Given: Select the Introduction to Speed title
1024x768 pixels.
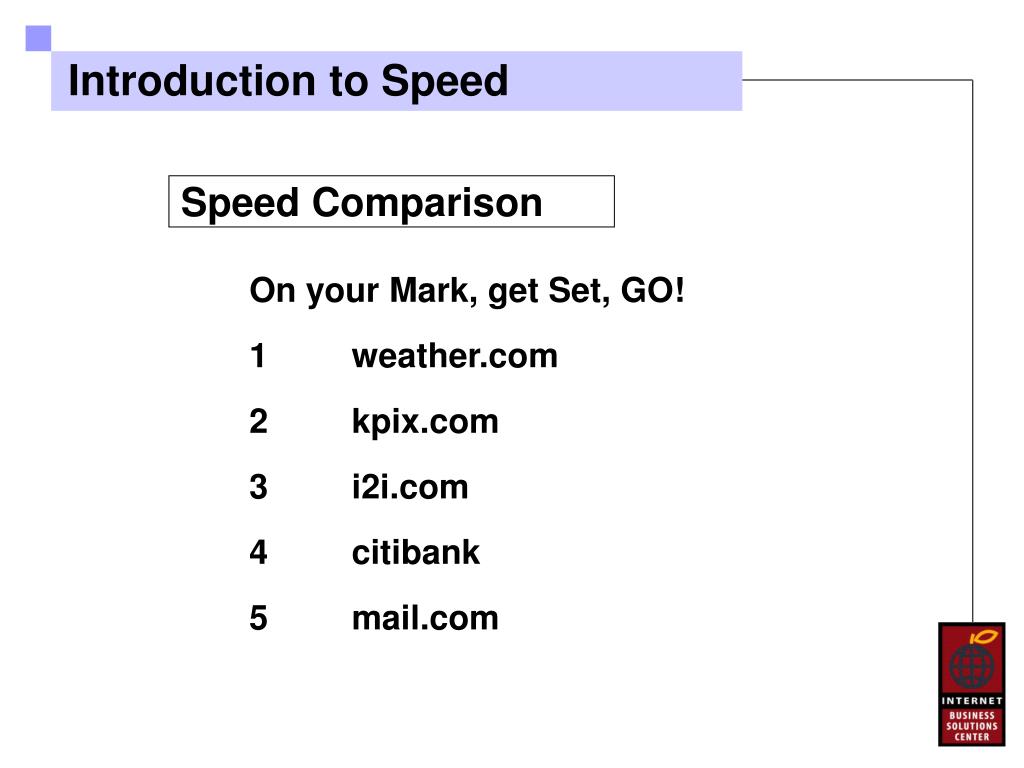Looking at the screenshot, I should pos(288,81).
